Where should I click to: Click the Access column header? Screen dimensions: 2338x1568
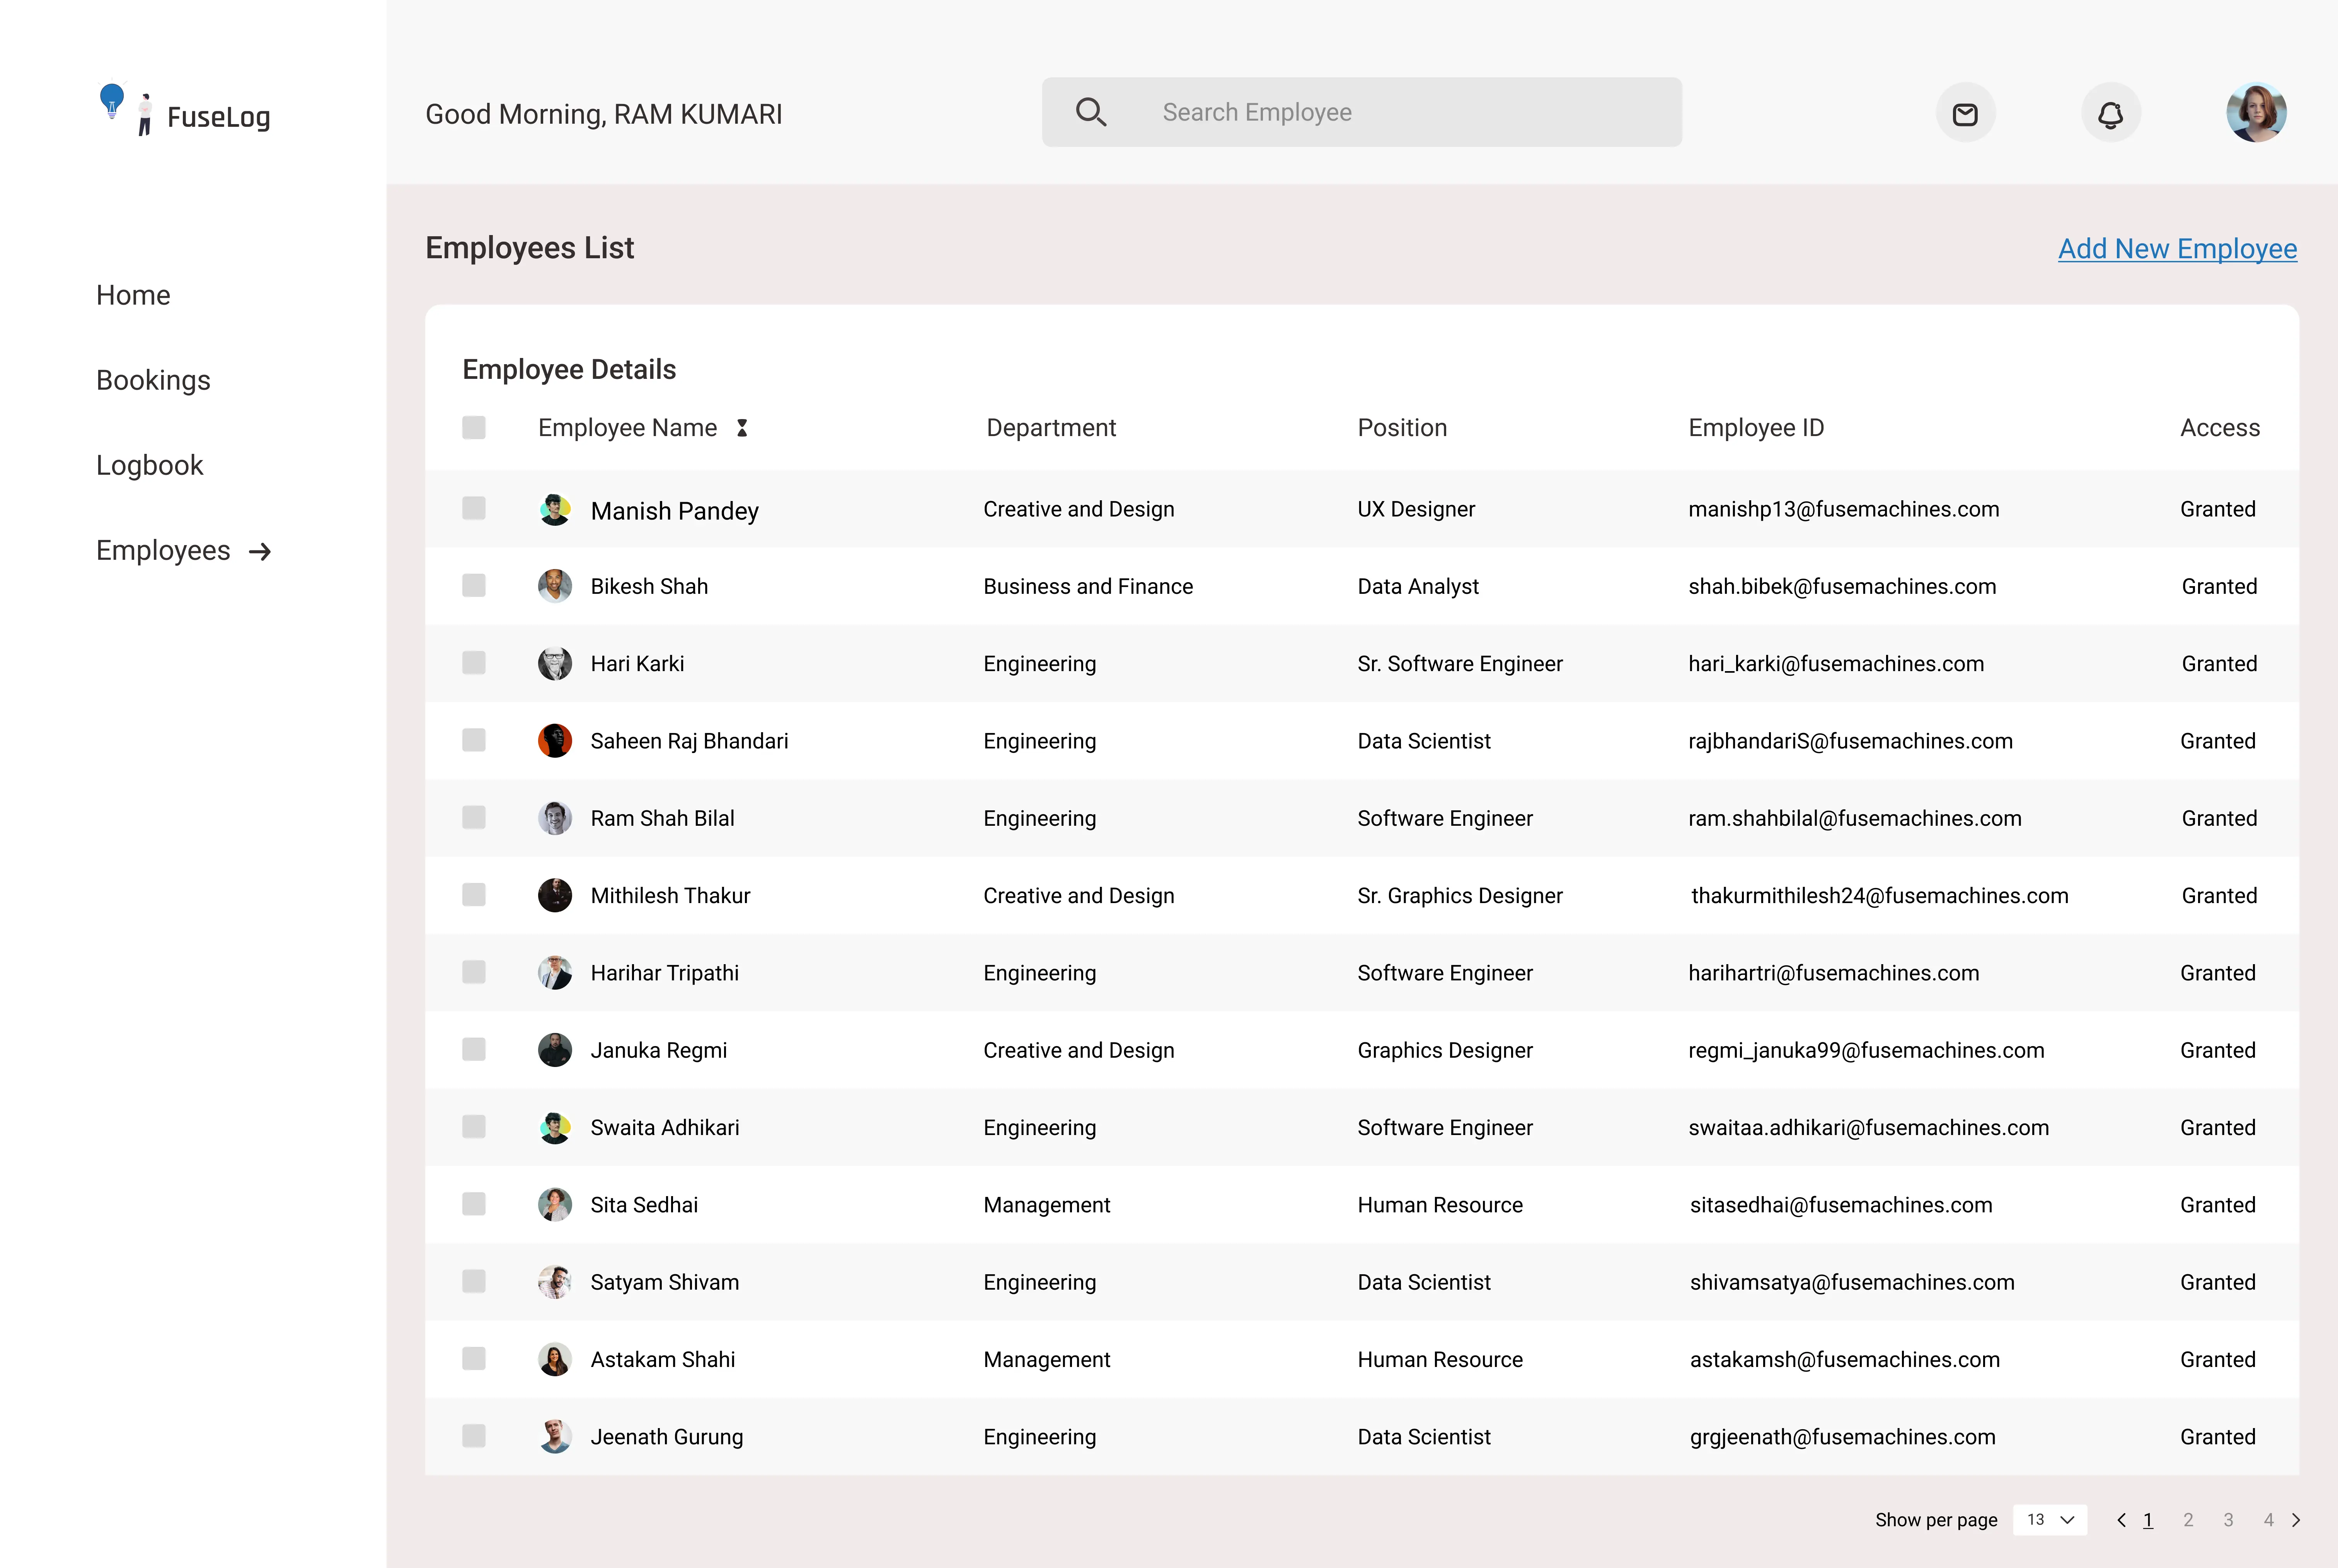2220,428
